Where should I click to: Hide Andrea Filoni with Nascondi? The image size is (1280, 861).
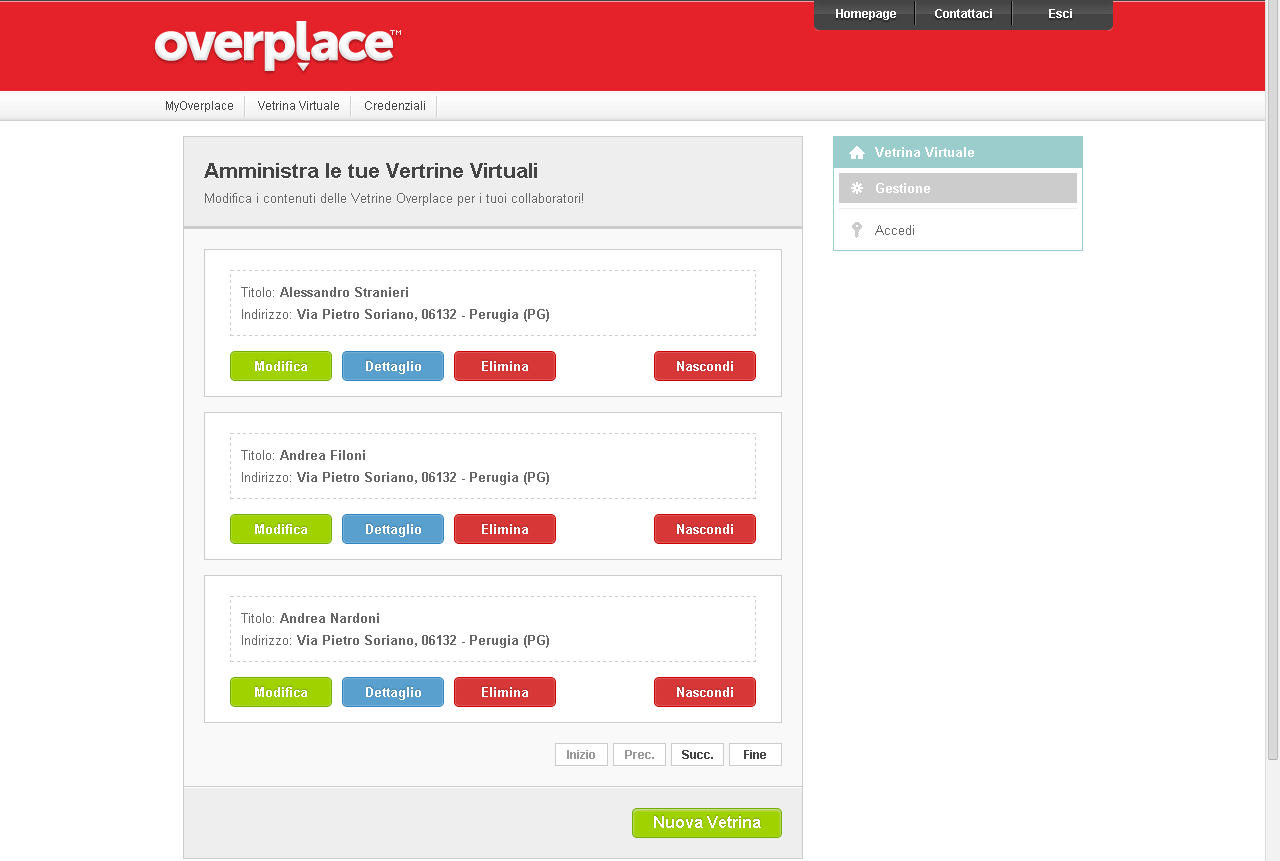pos(705,529)
